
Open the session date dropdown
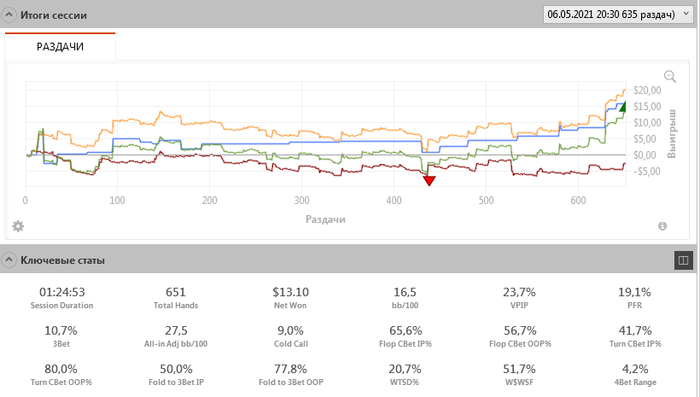(x=618, y=14)
